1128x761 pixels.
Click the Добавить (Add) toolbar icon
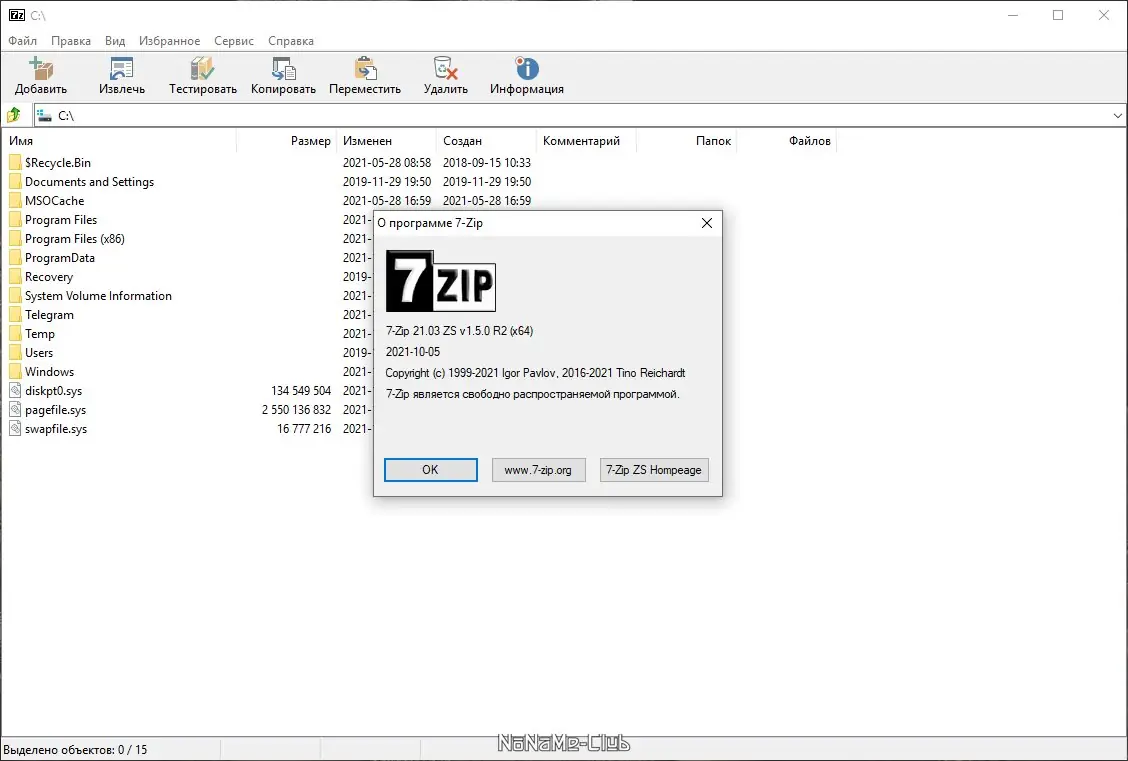coord(41,69)
